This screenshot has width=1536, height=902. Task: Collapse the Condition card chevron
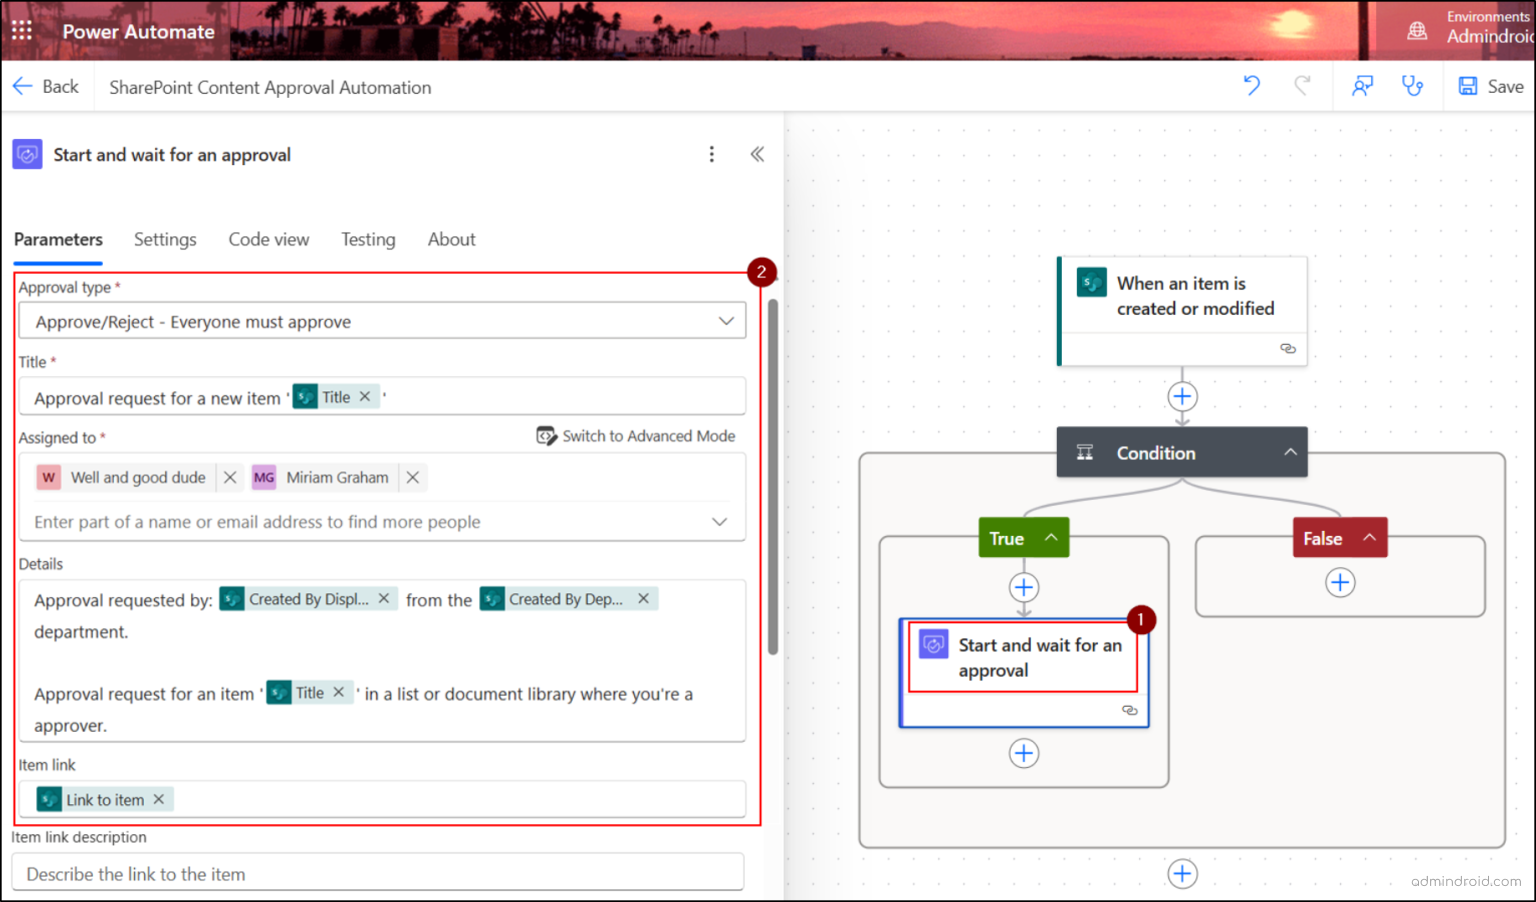[x=1290, y=452]
